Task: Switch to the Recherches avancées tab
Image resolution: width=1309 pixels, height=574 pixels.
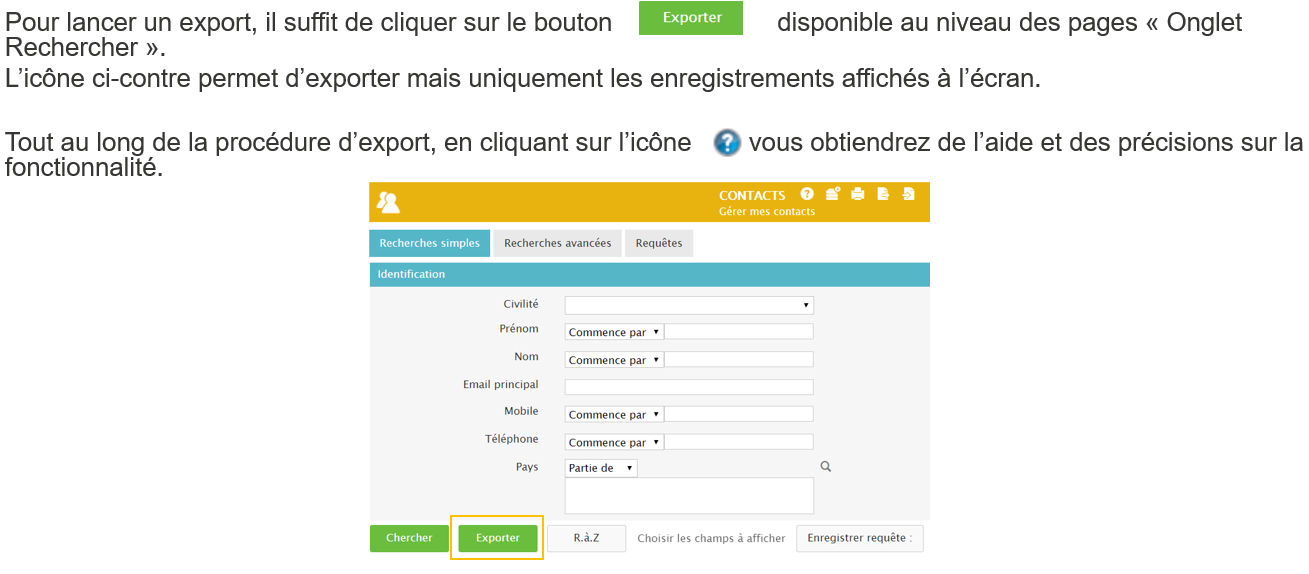Action: click(557, 243)
